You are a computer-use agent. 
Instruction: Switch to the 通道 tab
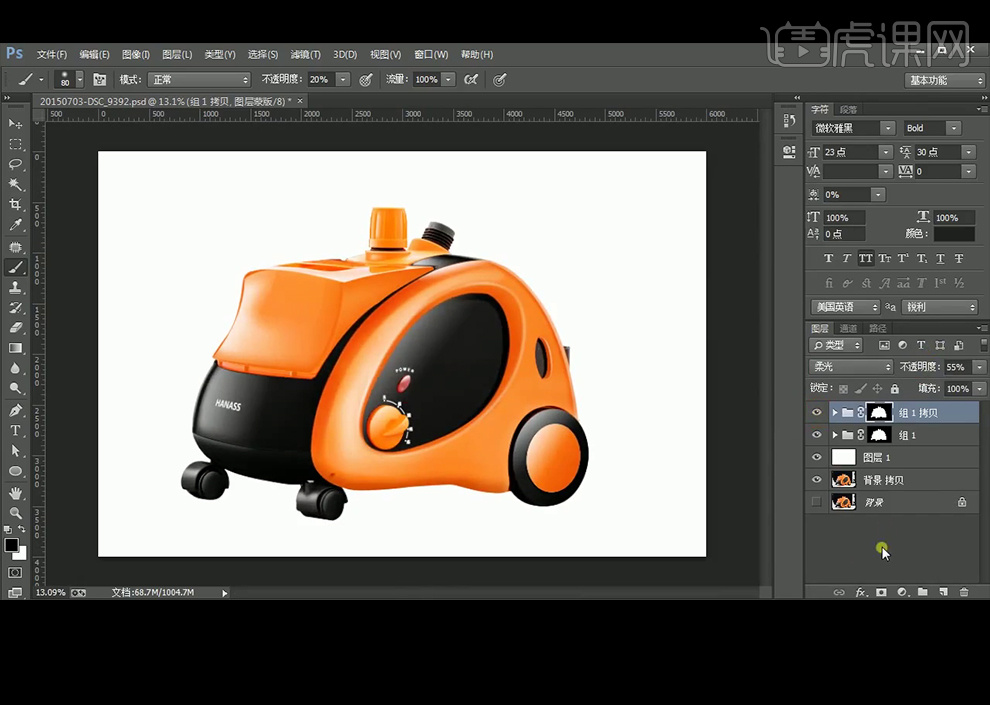click(848, 328)
